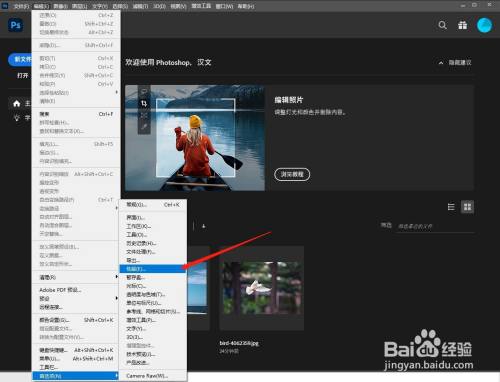Screen dimensions: 500x382
Task: Select 菜单(U)... Alt+Shift+Ctrl+M entry
Action: click(x=76, y=359)
